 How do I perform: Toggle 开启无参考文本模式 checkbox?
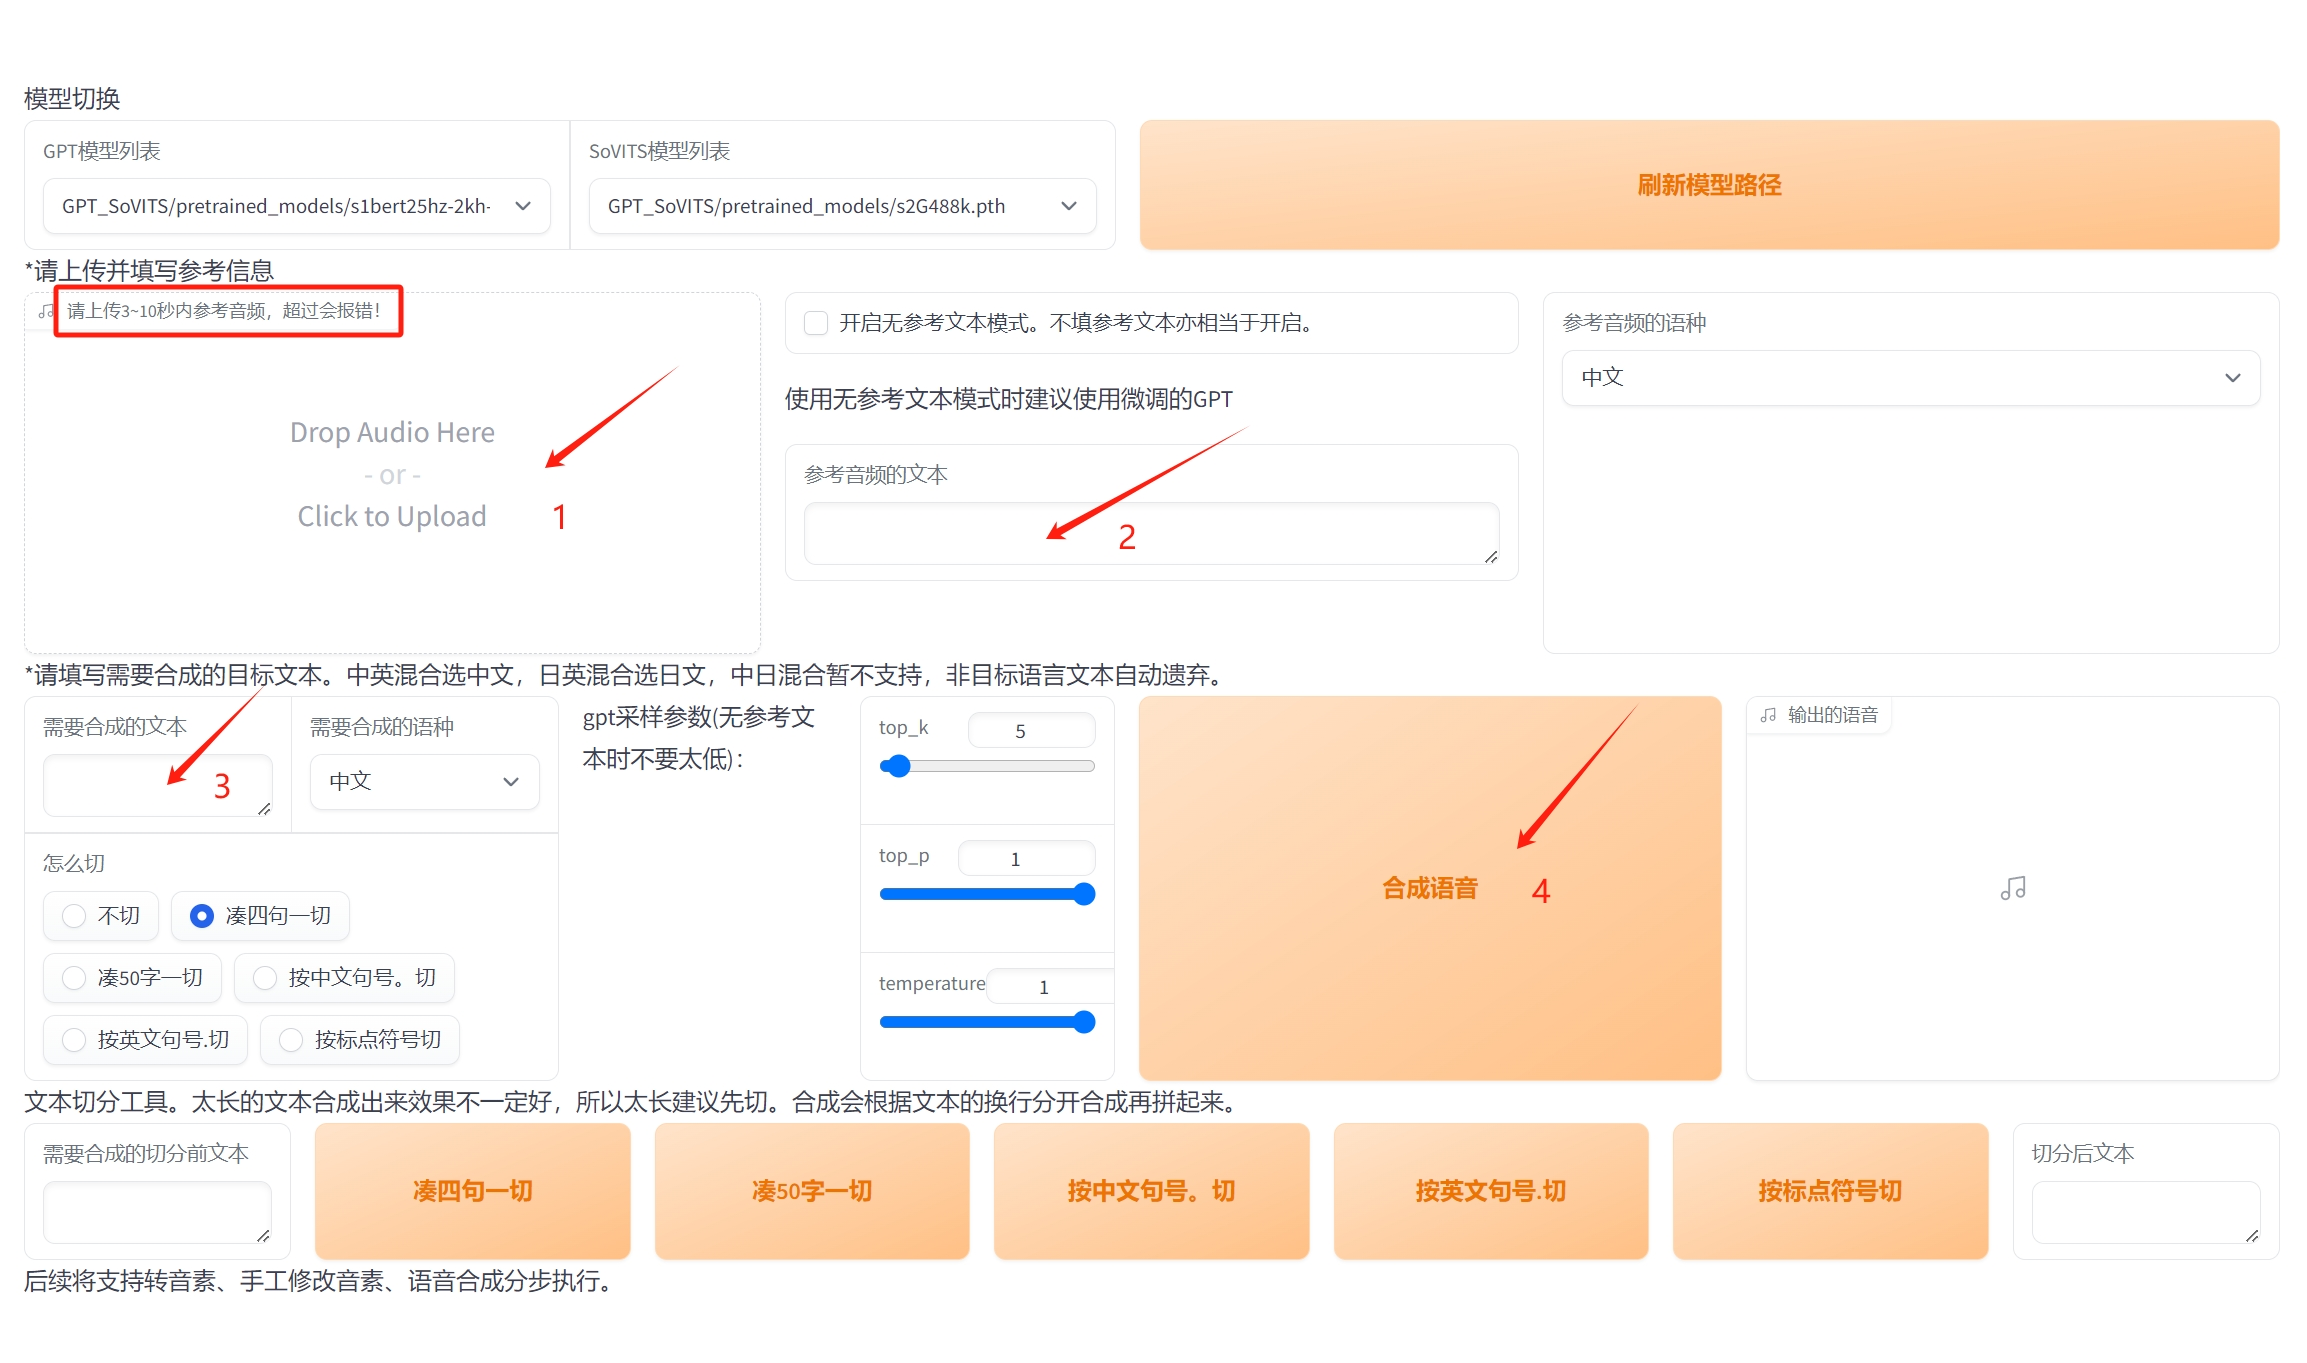point(813,321)
